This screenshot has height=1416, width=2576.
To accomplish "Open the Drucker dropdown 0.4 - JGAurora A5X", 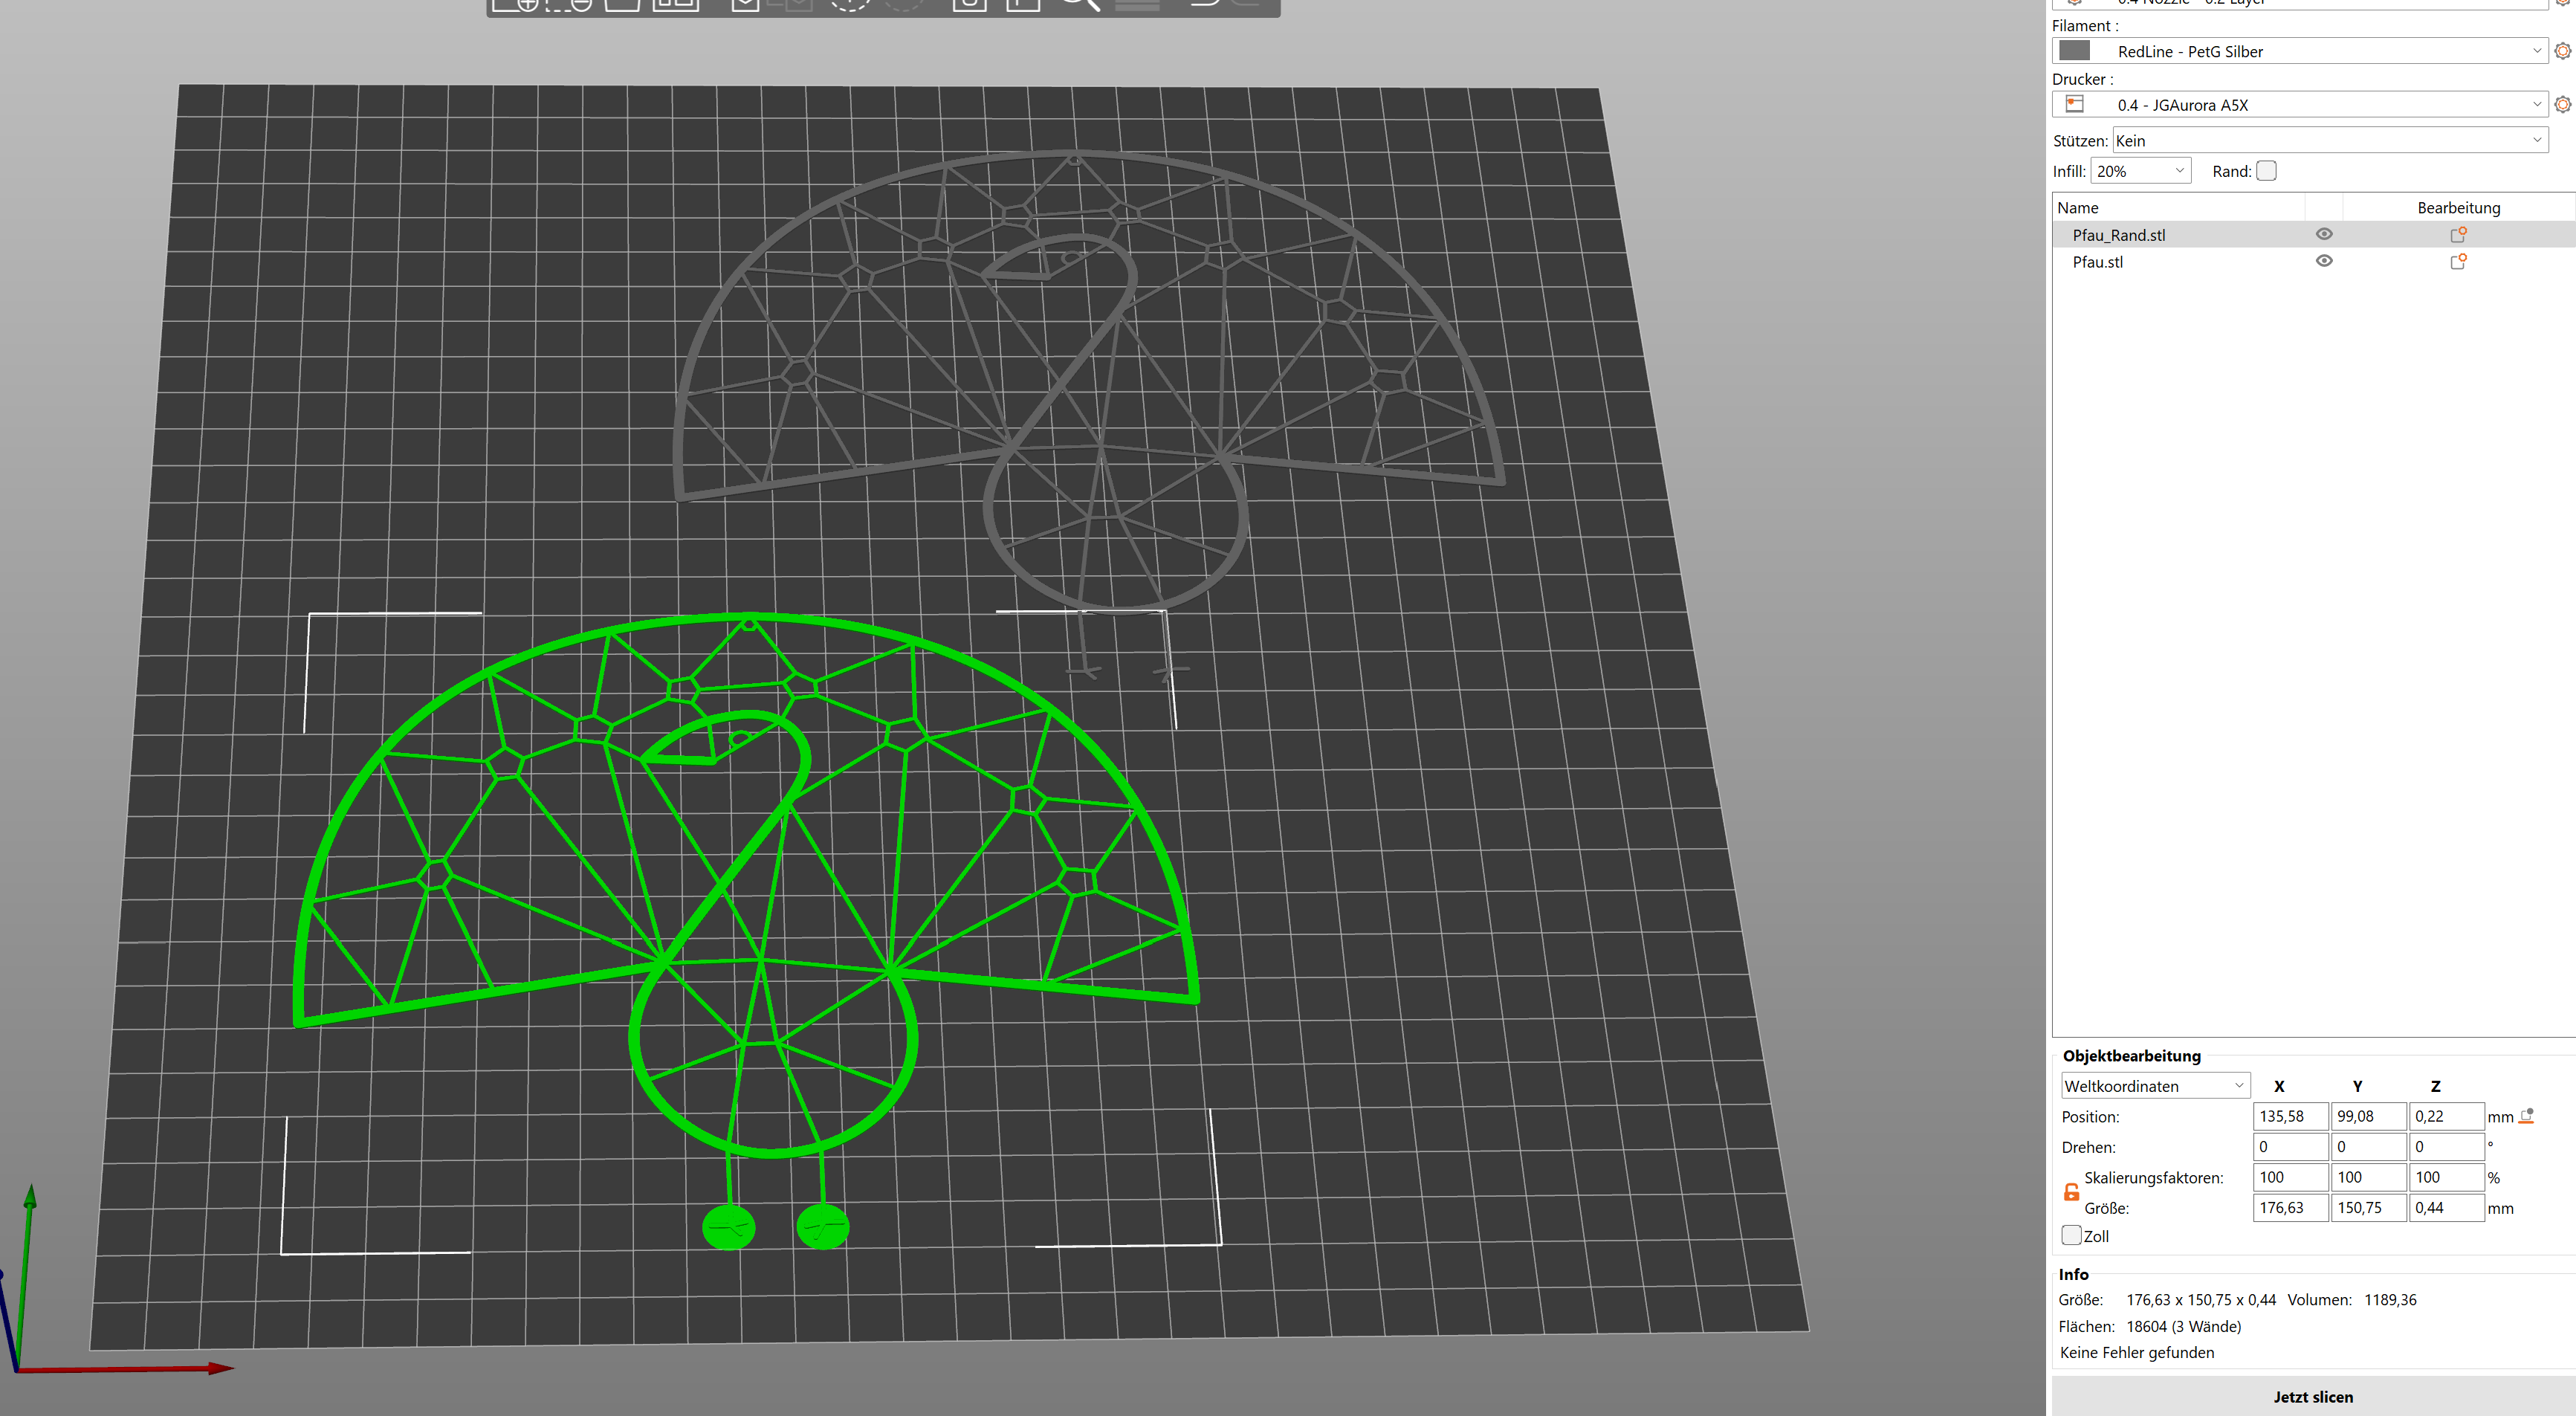I will tap(2299, 104).
